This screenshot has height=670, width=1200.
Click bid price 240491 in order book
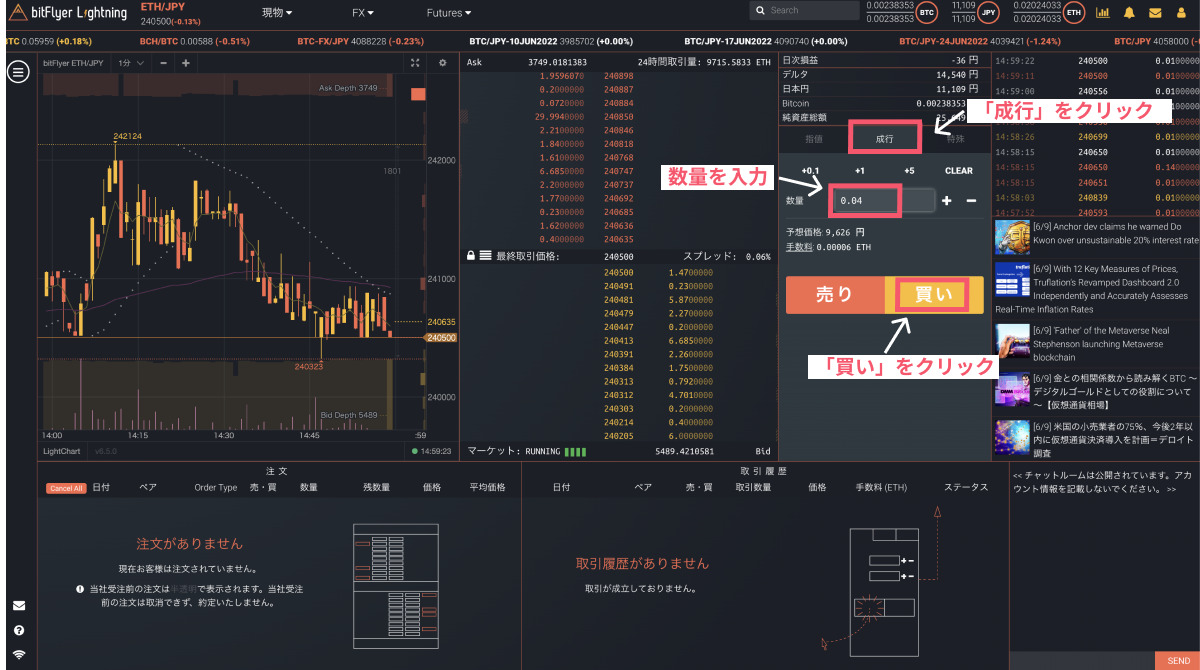pos(619,286)
